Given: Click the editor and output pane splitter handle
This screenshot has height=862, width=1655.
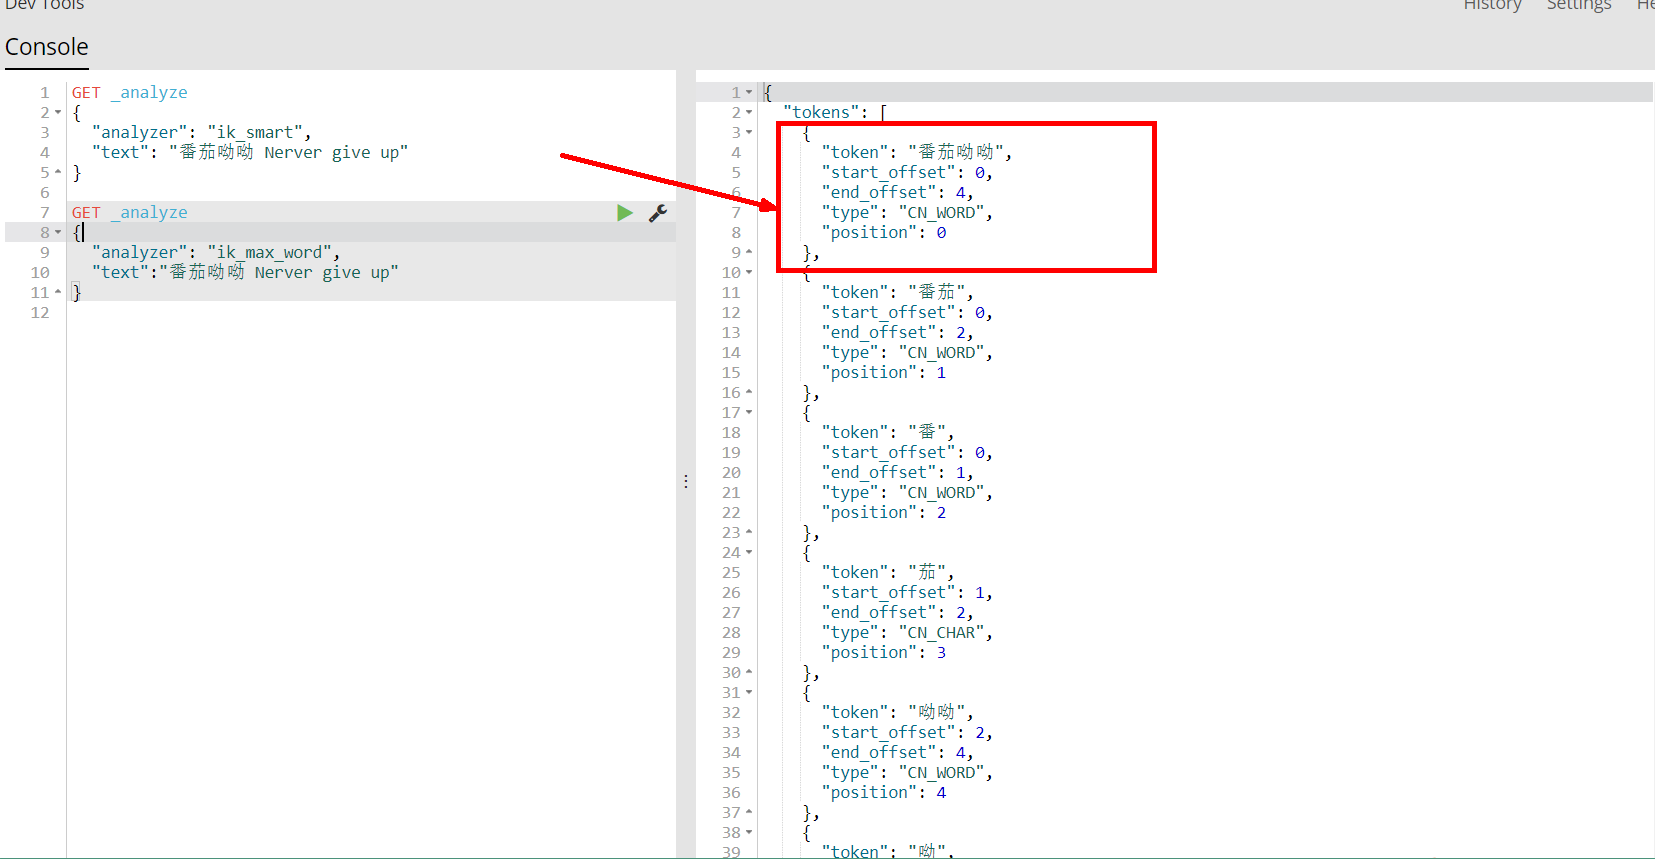Looking at the screenshot, I should click(x=686, y=482).
